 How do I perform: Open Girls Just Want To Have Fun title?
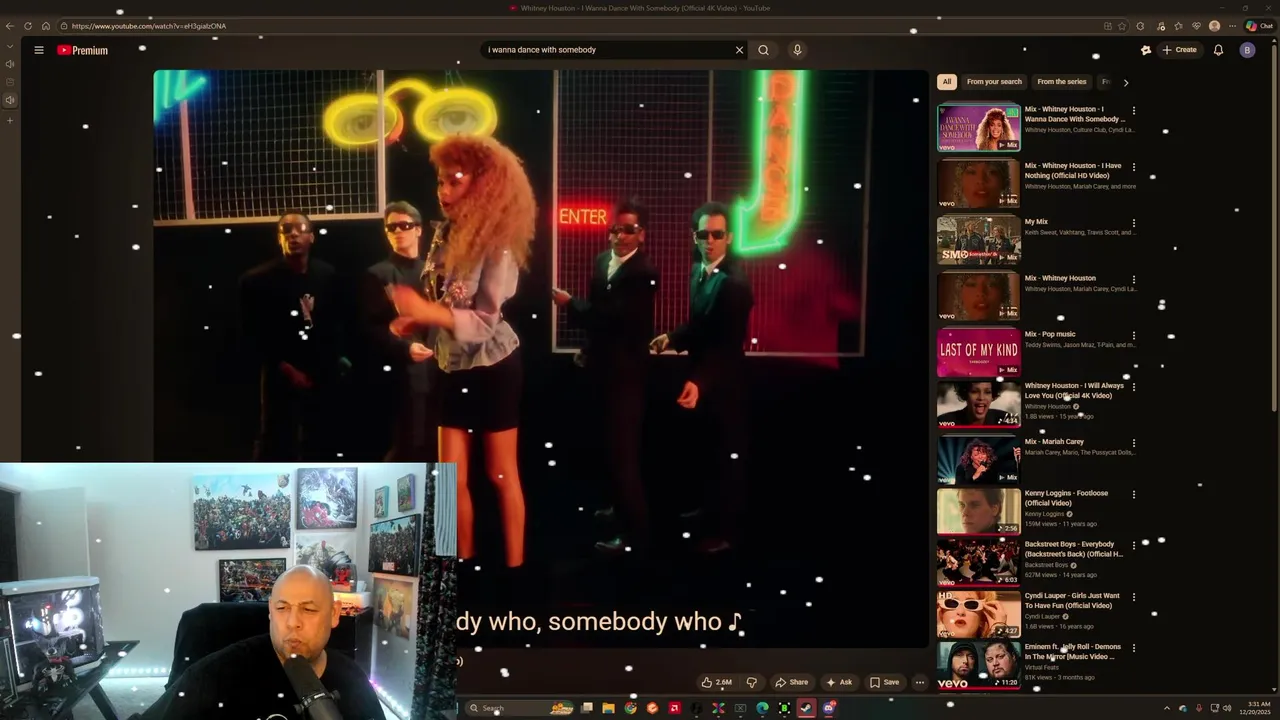click(1072, 601)
